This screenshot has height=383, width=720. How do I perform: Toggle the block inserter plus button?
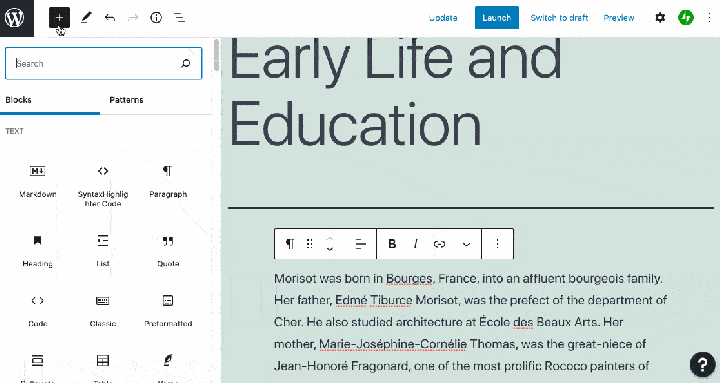click(x=59, y=18)
